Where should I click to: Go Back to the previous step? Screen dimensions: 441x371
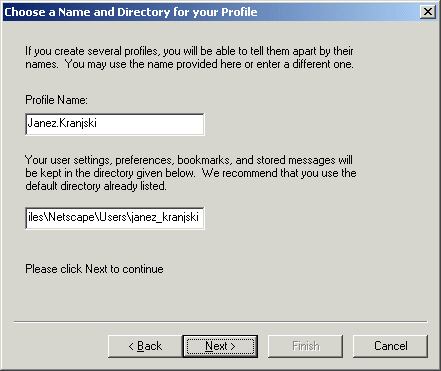(x=145, y=346)
